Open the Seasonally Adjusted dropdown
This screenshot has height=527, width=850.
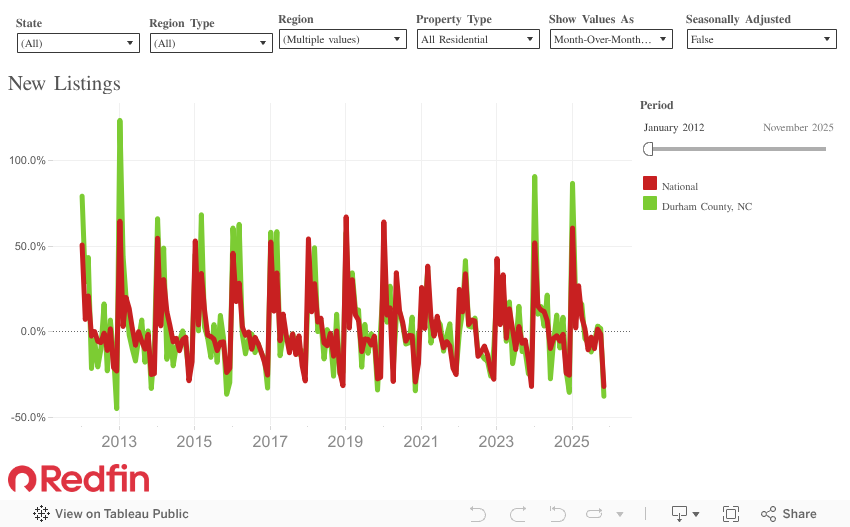click(x=762, y=39)
